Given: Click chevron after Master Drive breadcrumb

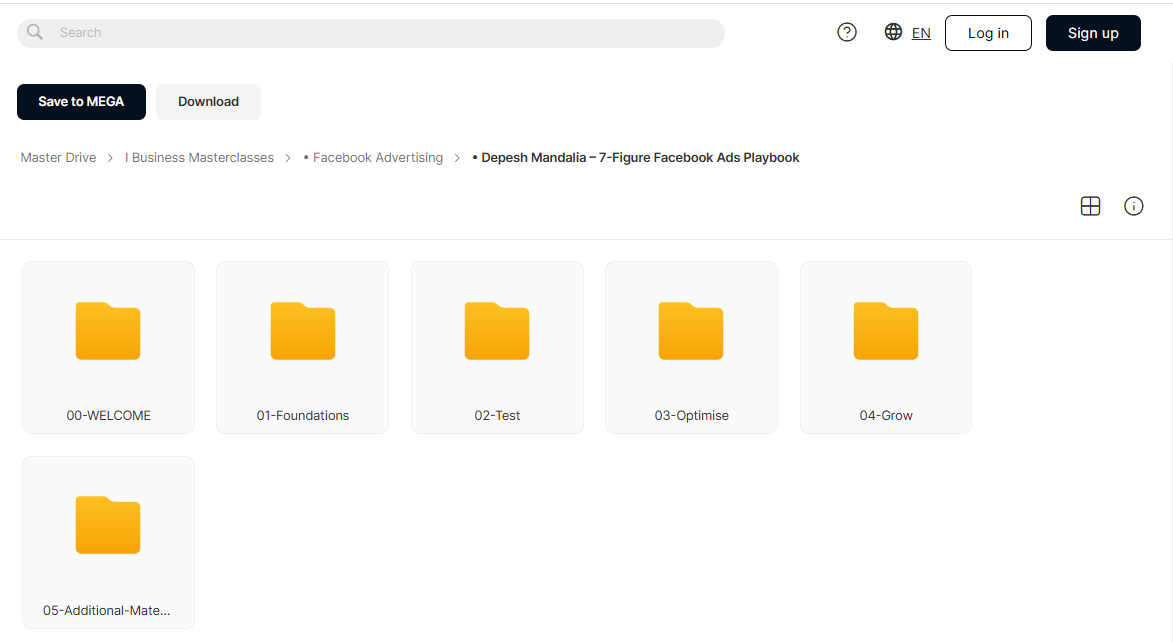Looking at the screenshot, I should tap(110, 158).
